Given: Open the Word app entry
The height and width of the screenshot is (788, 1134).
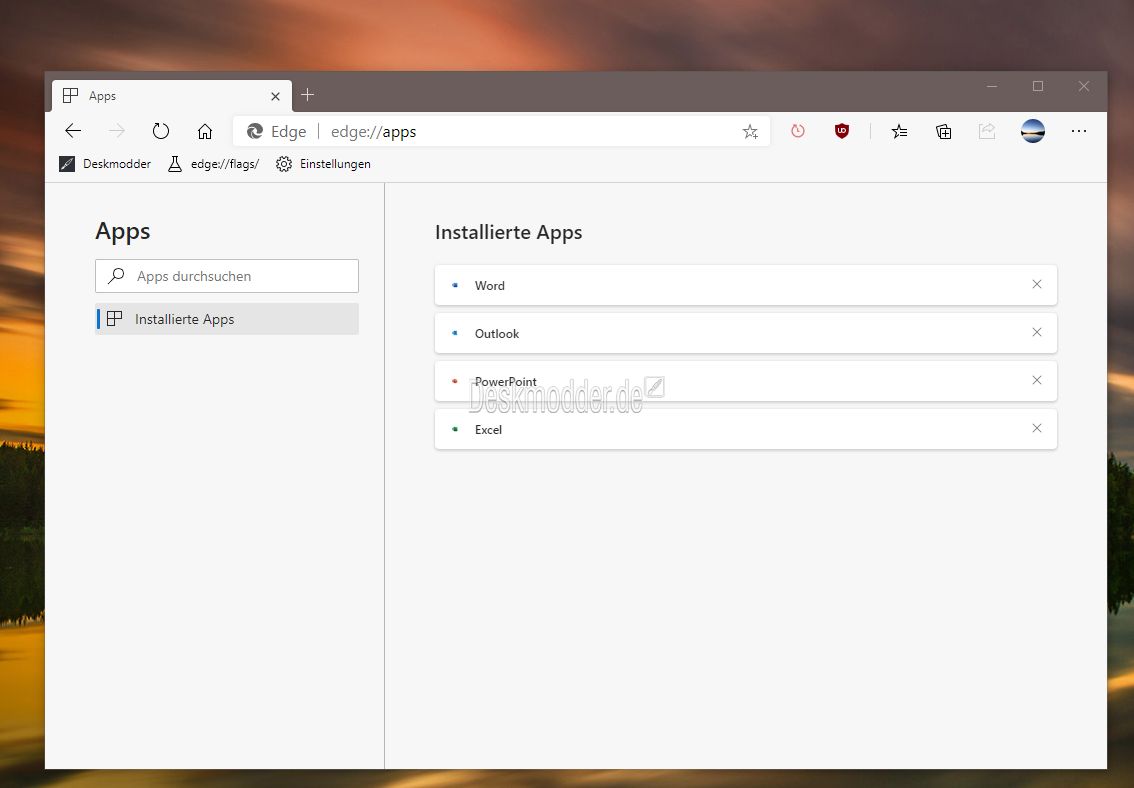Looking at the screenshot, I should (746, 285).
